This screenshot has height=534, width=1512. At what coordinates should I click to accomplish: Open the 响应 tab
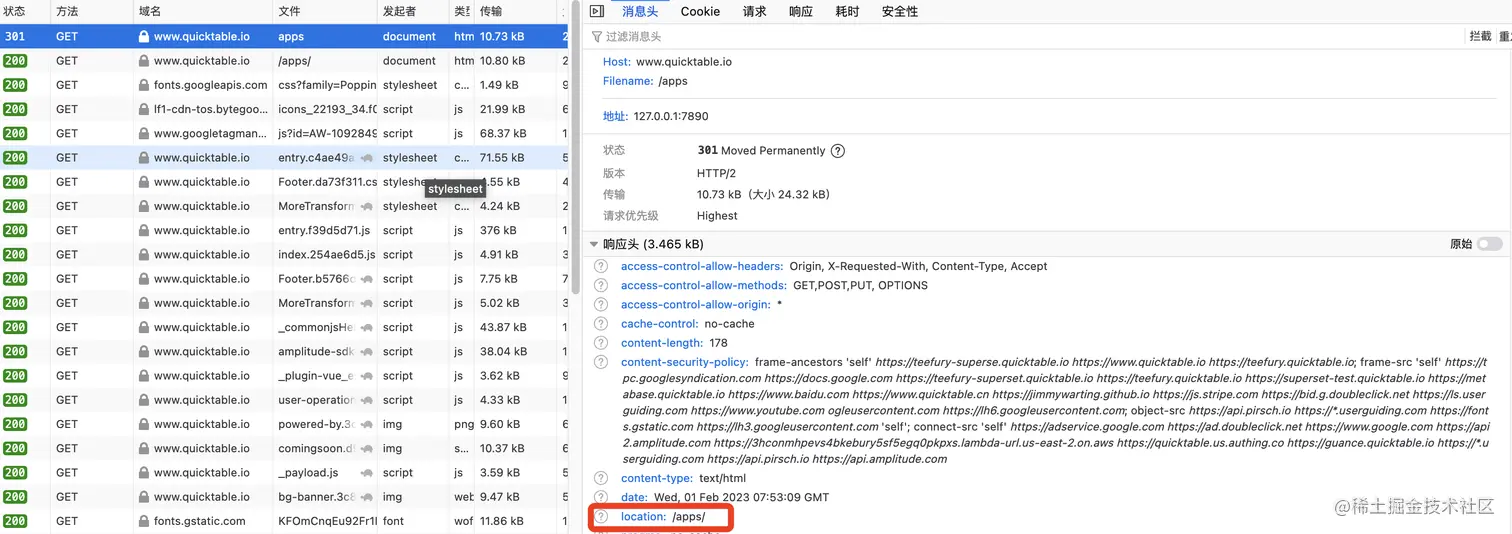click(x=801, y=11)
